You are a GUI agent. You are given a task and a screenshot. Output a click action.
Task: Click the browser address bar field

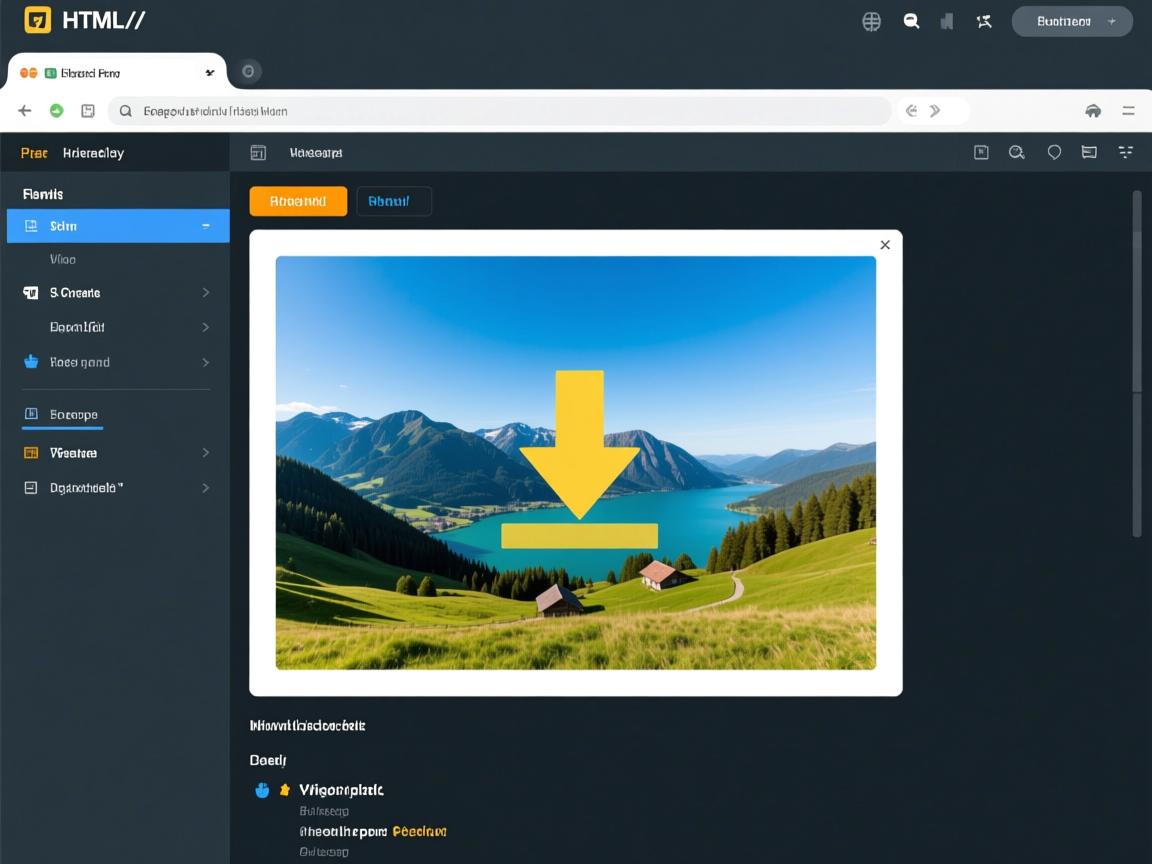click(500, 111)
